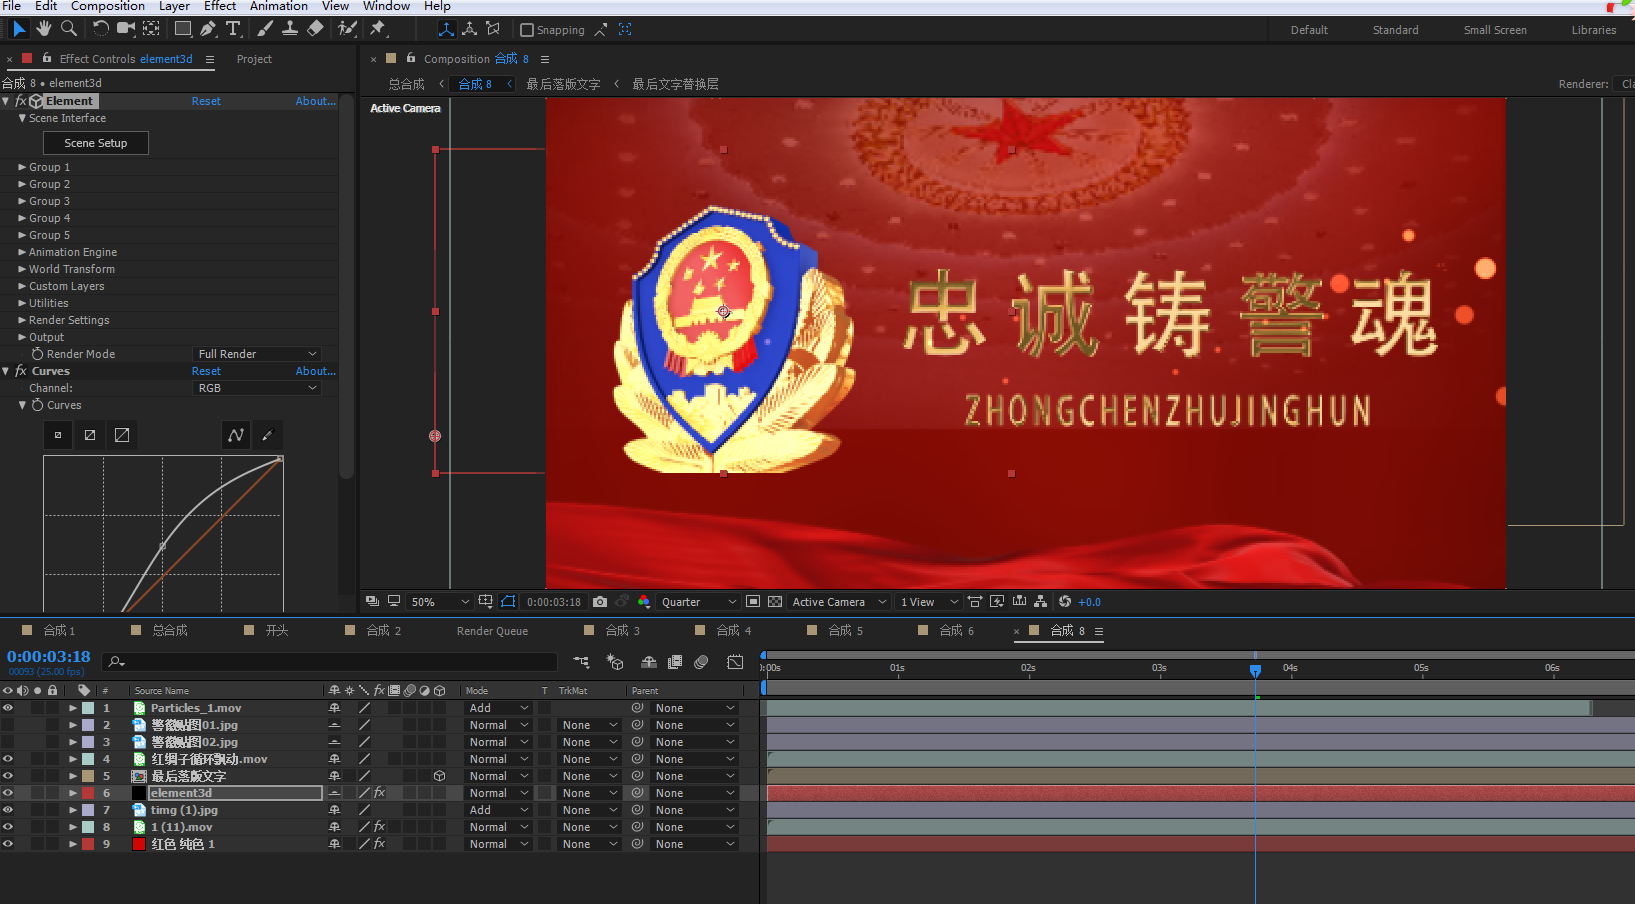Select the Brush tool
This screenshot has height=904, width=1635.
tap(265, 29)
